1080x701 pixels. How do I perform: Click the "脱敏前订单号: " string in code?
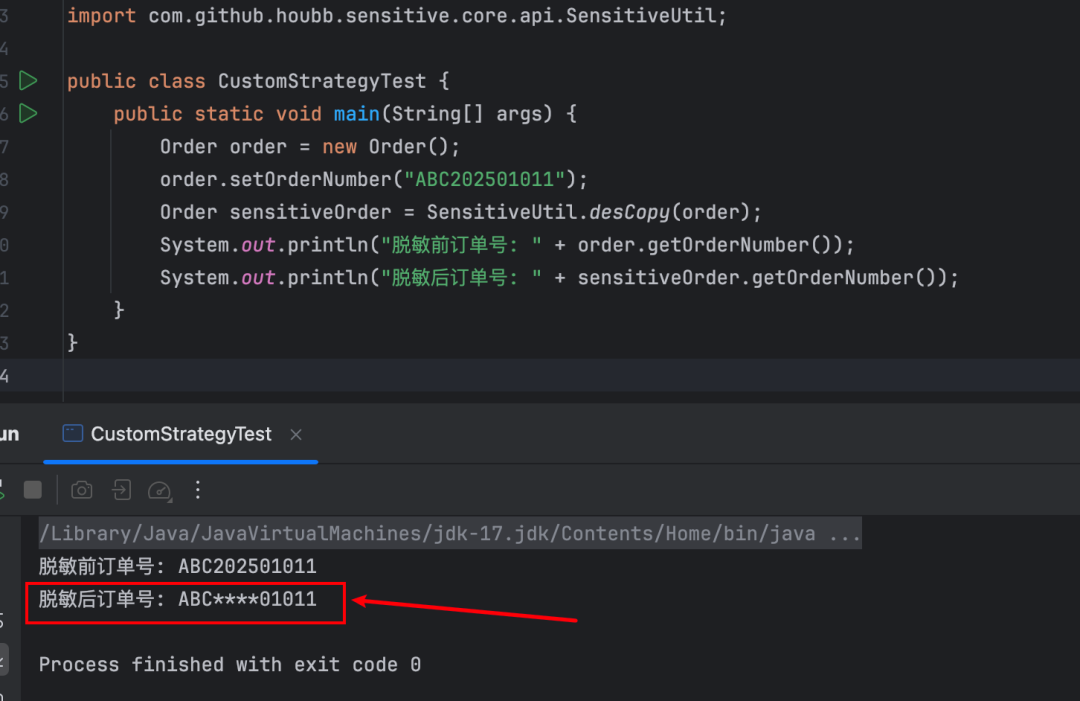[461, 245]
